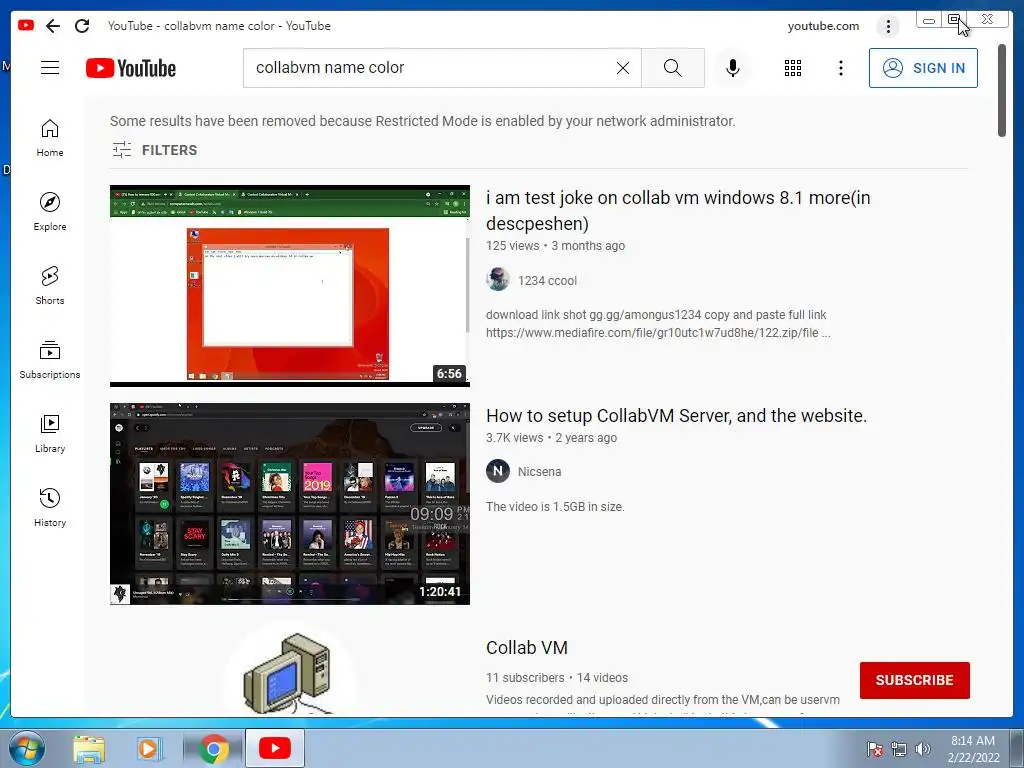Open Shorts in the sidebar
Image resolution: width=1024 pixels, height=768 pixels.
(x=50, y=285)
